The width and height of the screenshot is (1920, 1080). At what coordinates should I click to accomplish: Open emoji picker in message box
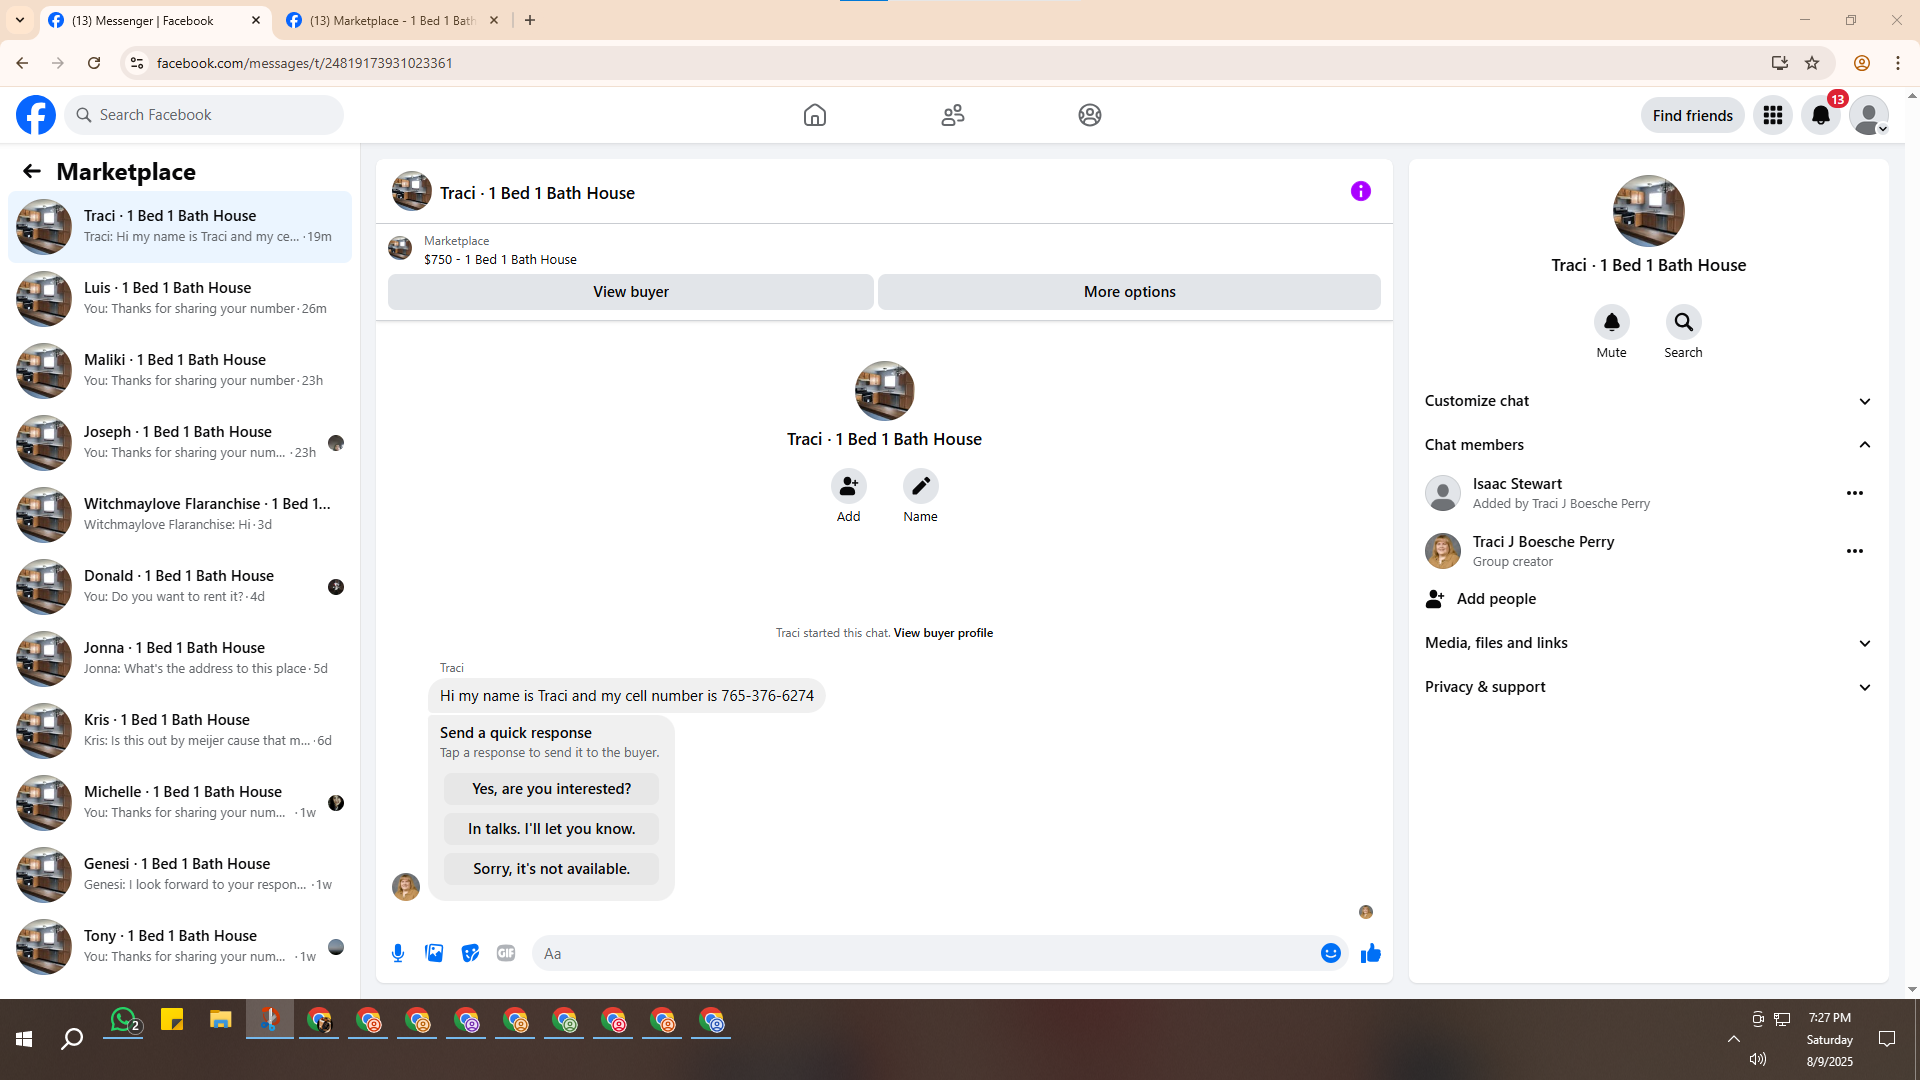[1330, 953]
